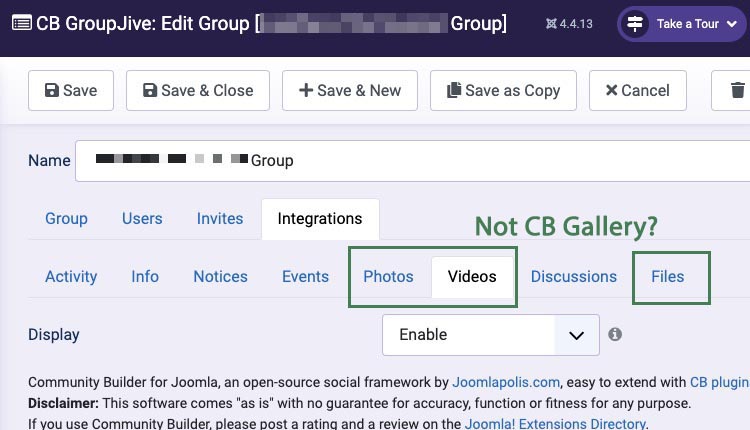The height and width of the screenshot is (430, 750).
Task: Switch to the Users tab
Action: tap(142, 218)
